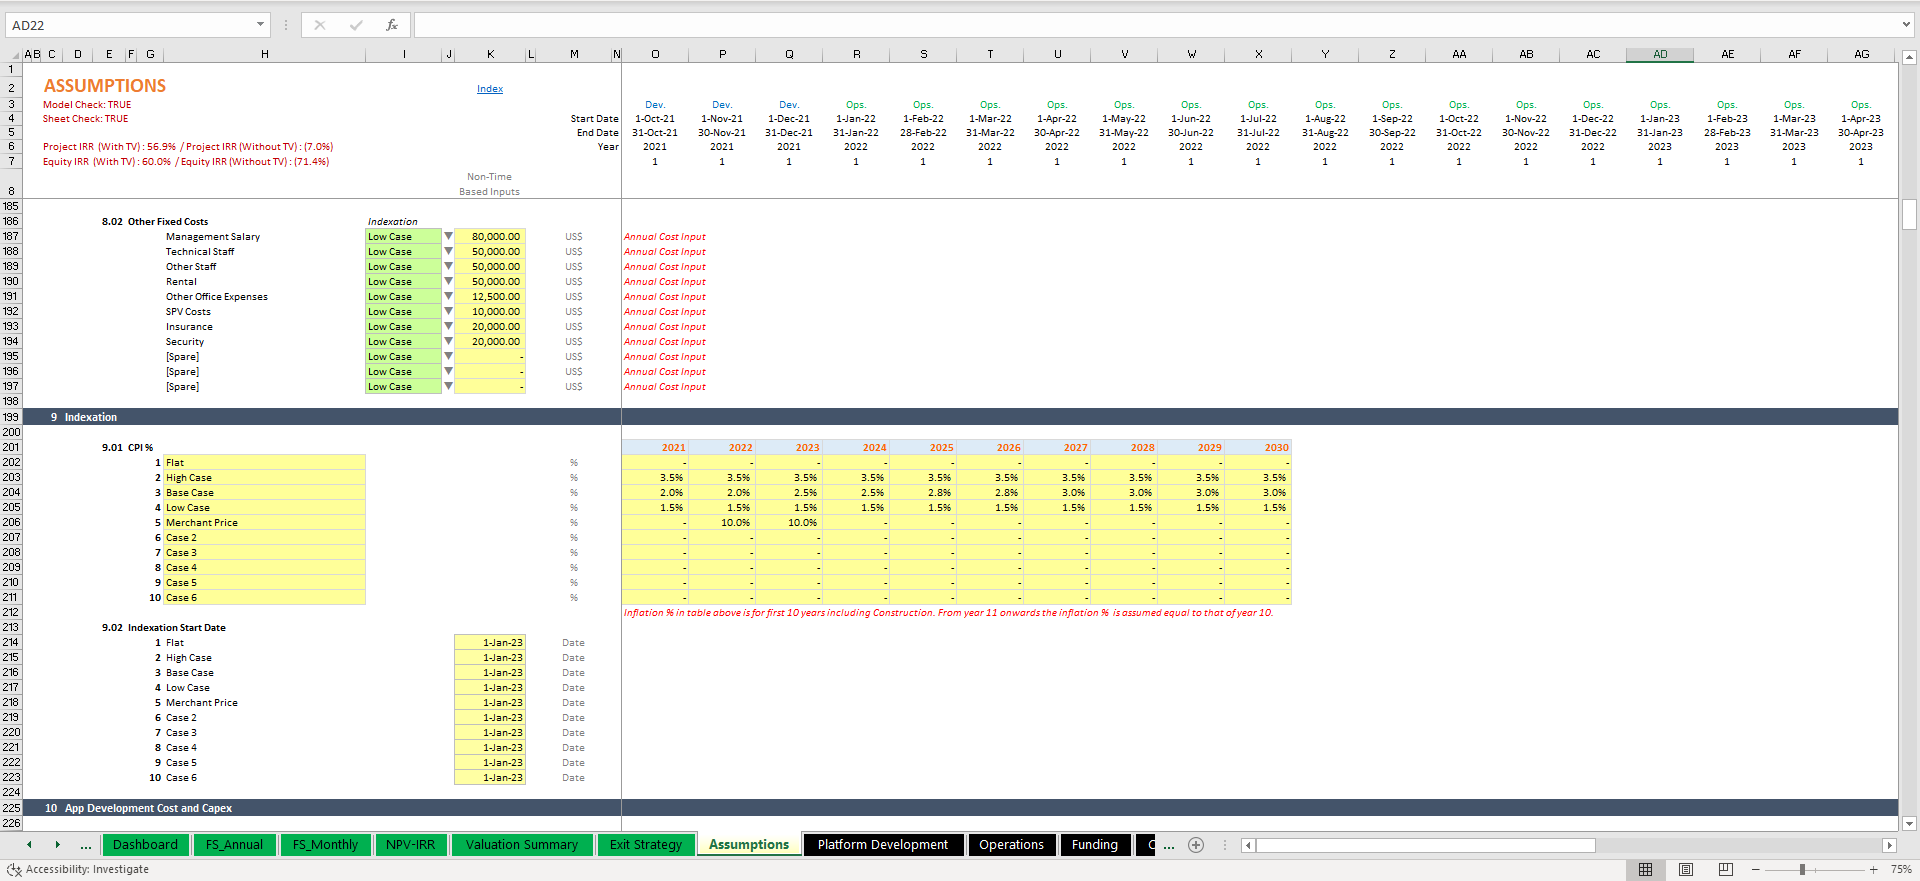Open the Name Box dropdown arrow

tap(260, 25)
